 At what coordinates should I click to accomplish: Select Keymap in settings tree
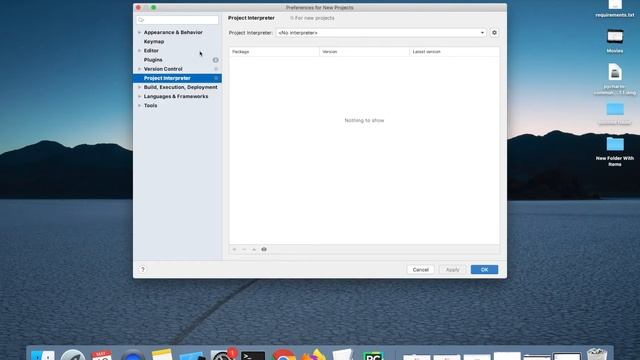pyautogui.click(x=154, y=42)
